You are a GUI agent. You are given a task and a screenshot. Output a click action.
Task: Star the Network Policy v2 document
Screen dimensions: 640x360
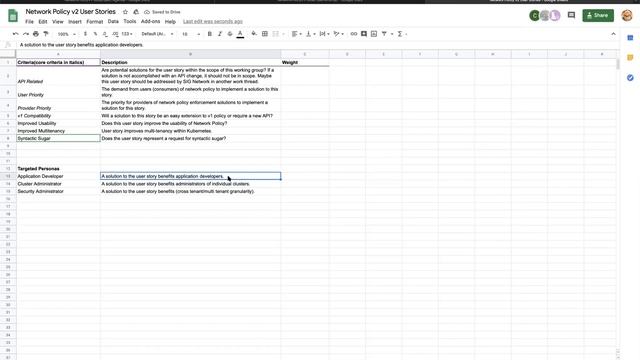[x=125, y=12]
